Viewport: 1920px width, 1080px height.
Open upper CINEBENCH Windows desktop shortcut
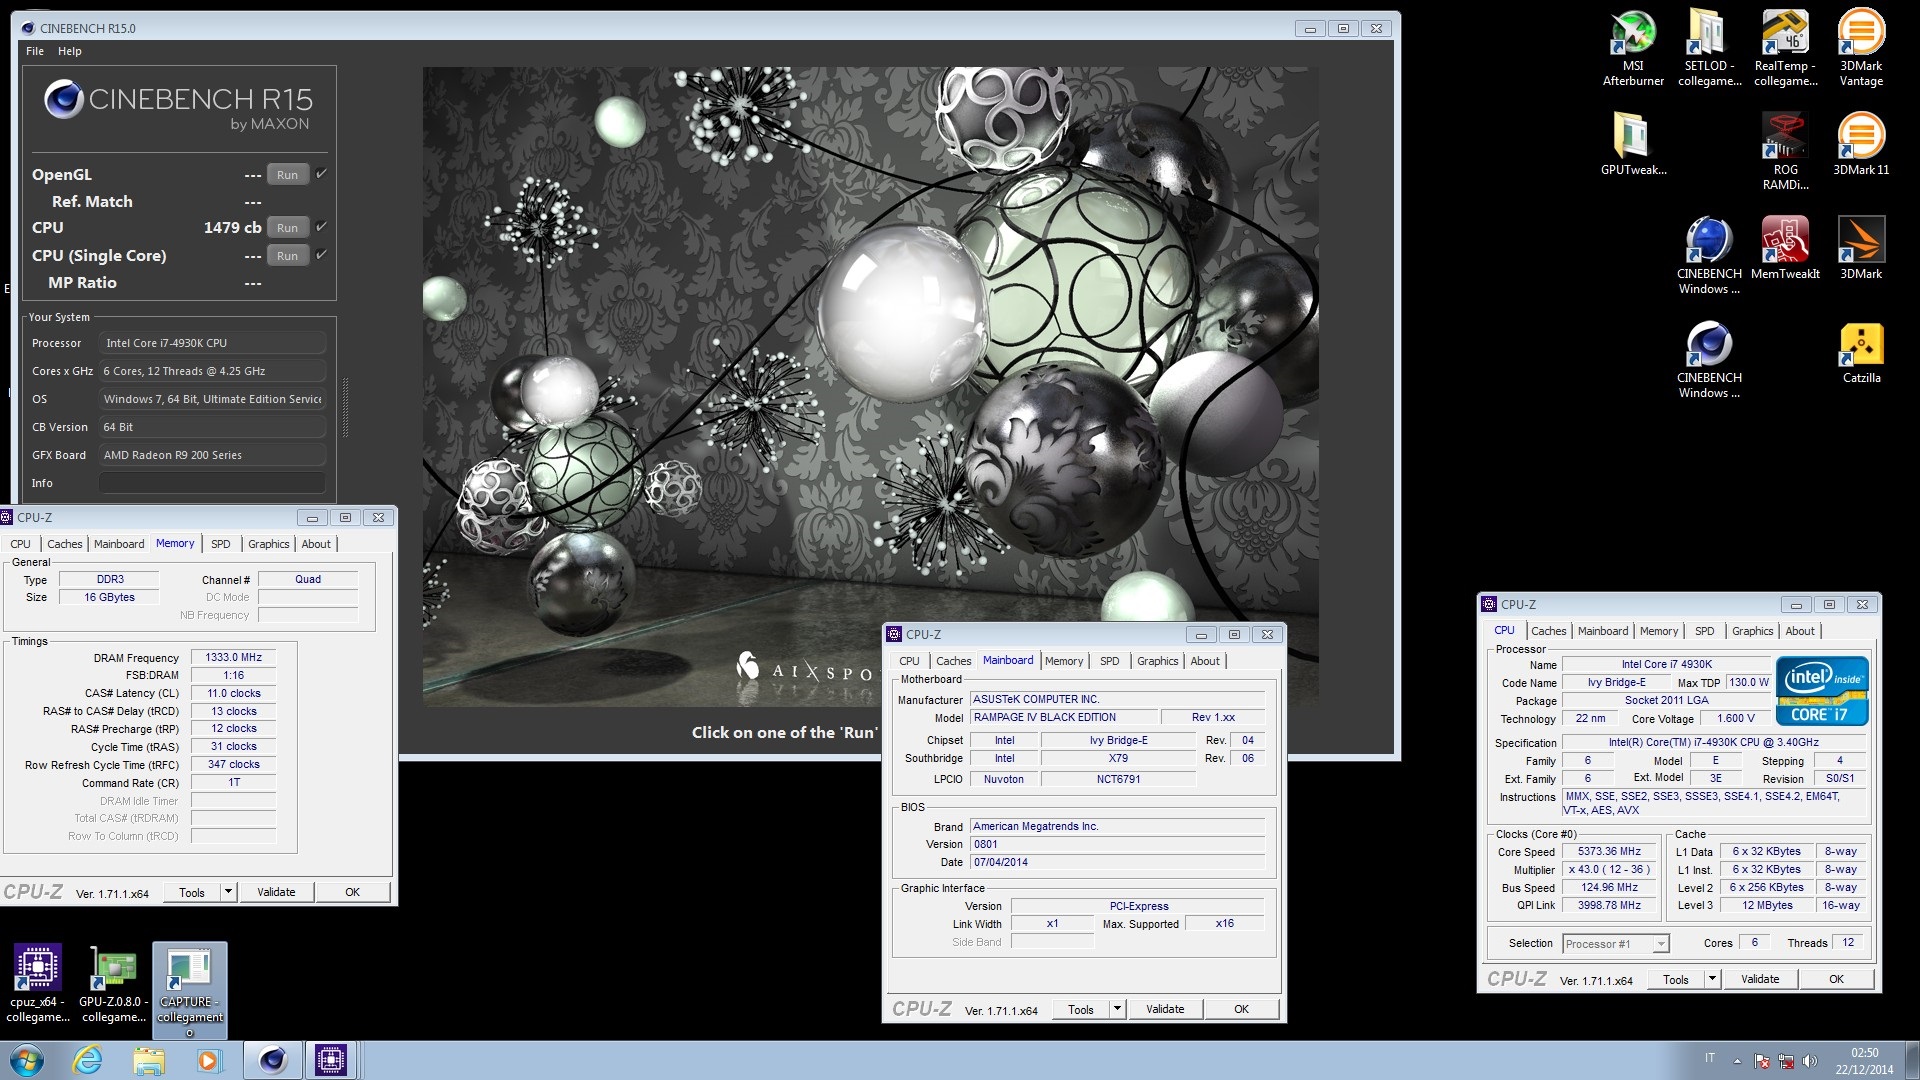tap(1709, 254)
